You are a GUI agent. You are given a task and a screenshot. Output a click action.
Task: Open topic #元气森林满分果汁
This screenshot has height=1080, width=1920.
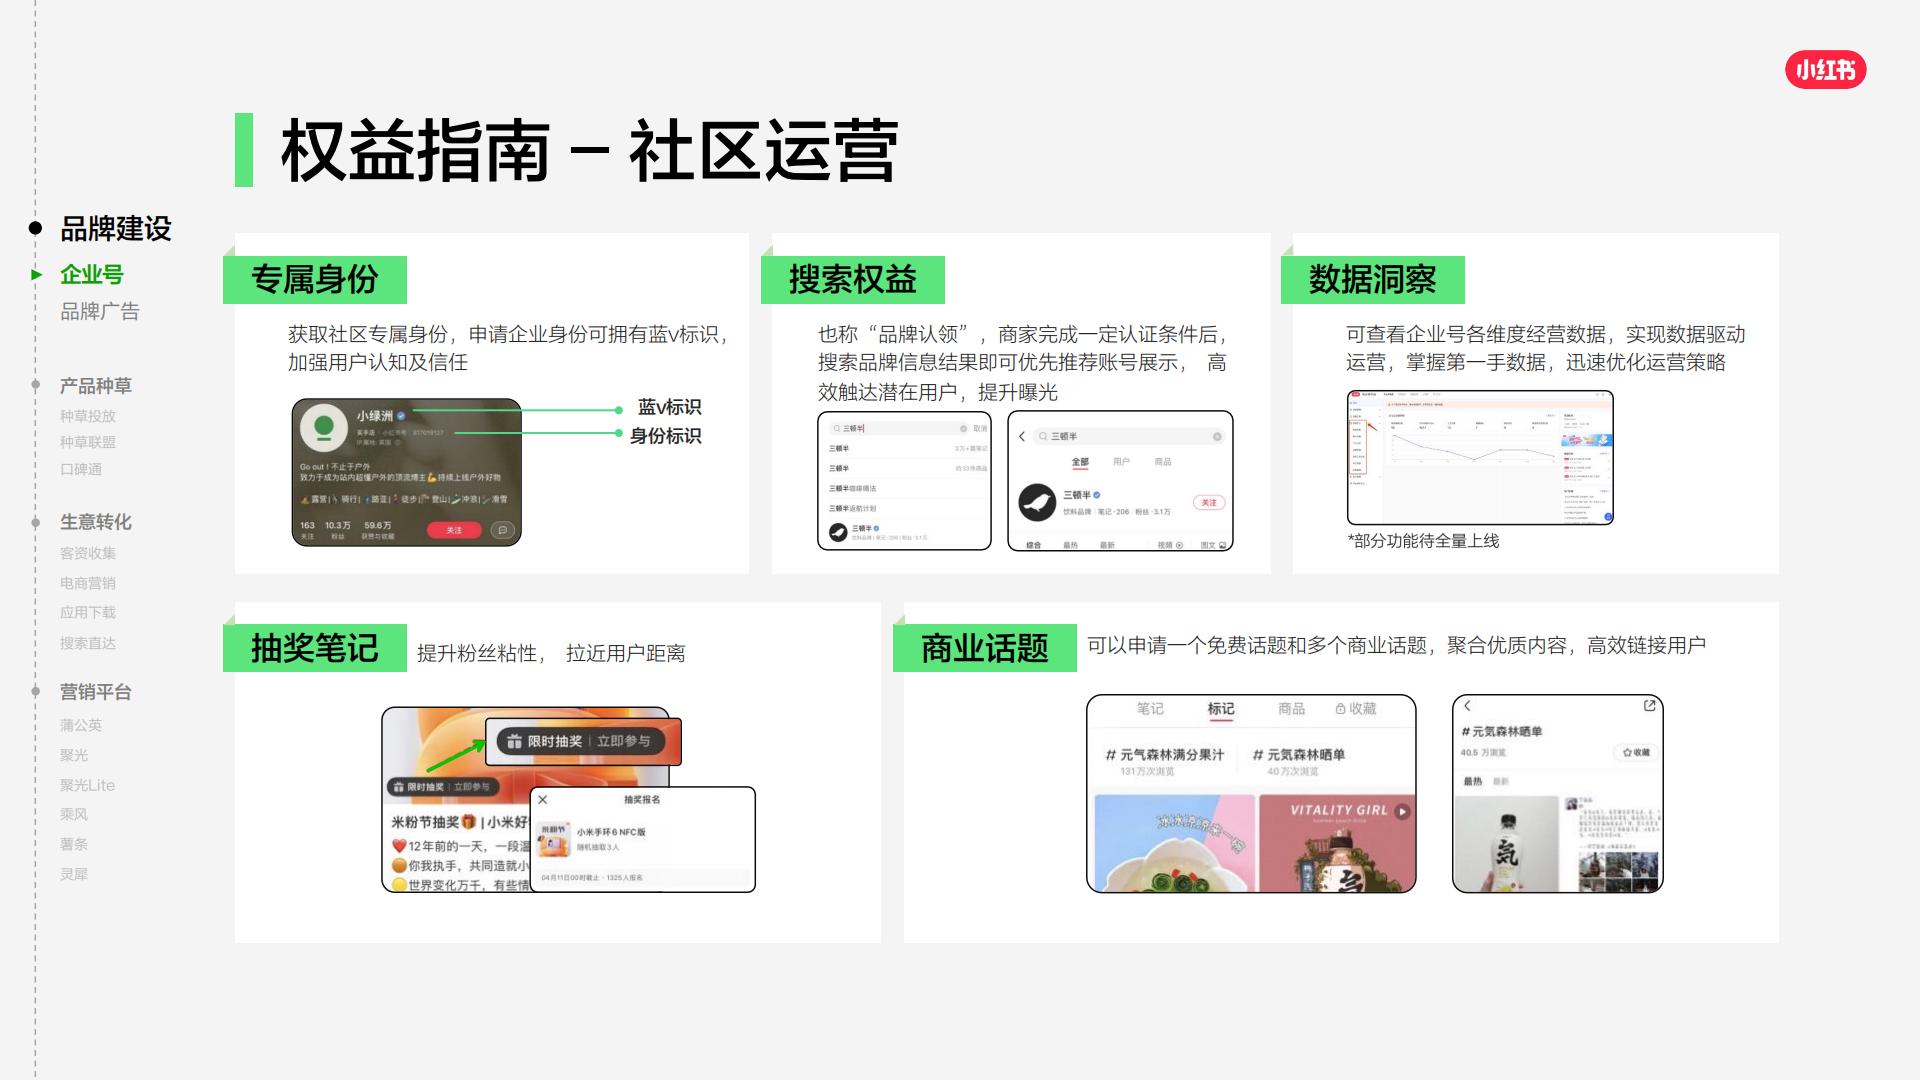tap(1164, 762)
